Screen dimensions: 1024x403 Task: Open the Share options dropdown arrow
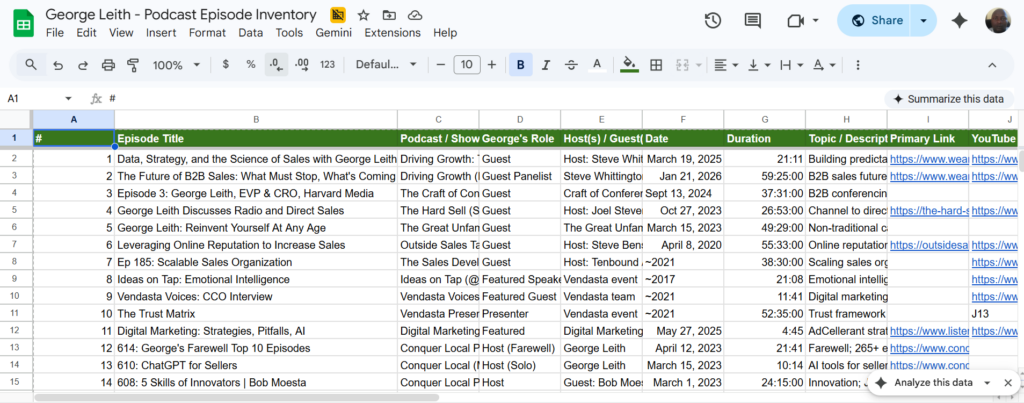click(x=923, y=21)
